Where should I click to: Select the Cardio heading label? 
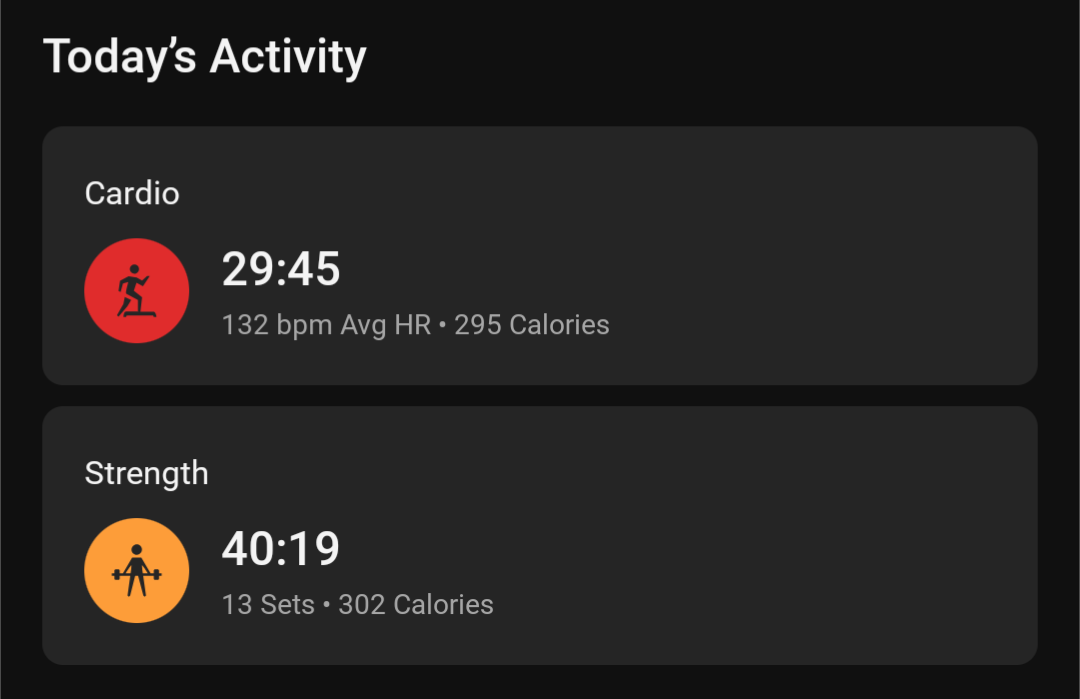132,194
